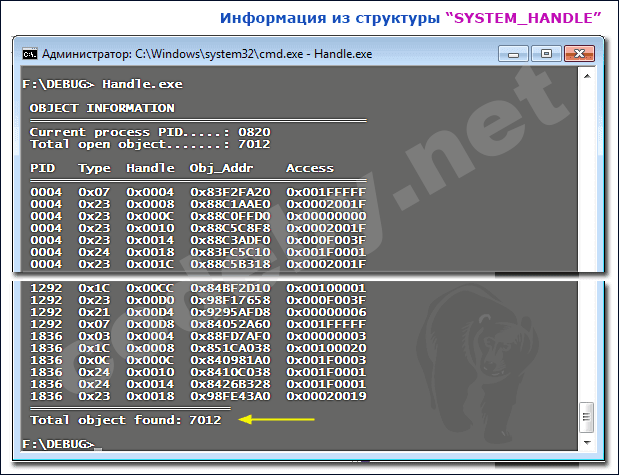
Task: Click the total open object value '7012'
Action: pos(254,144)
